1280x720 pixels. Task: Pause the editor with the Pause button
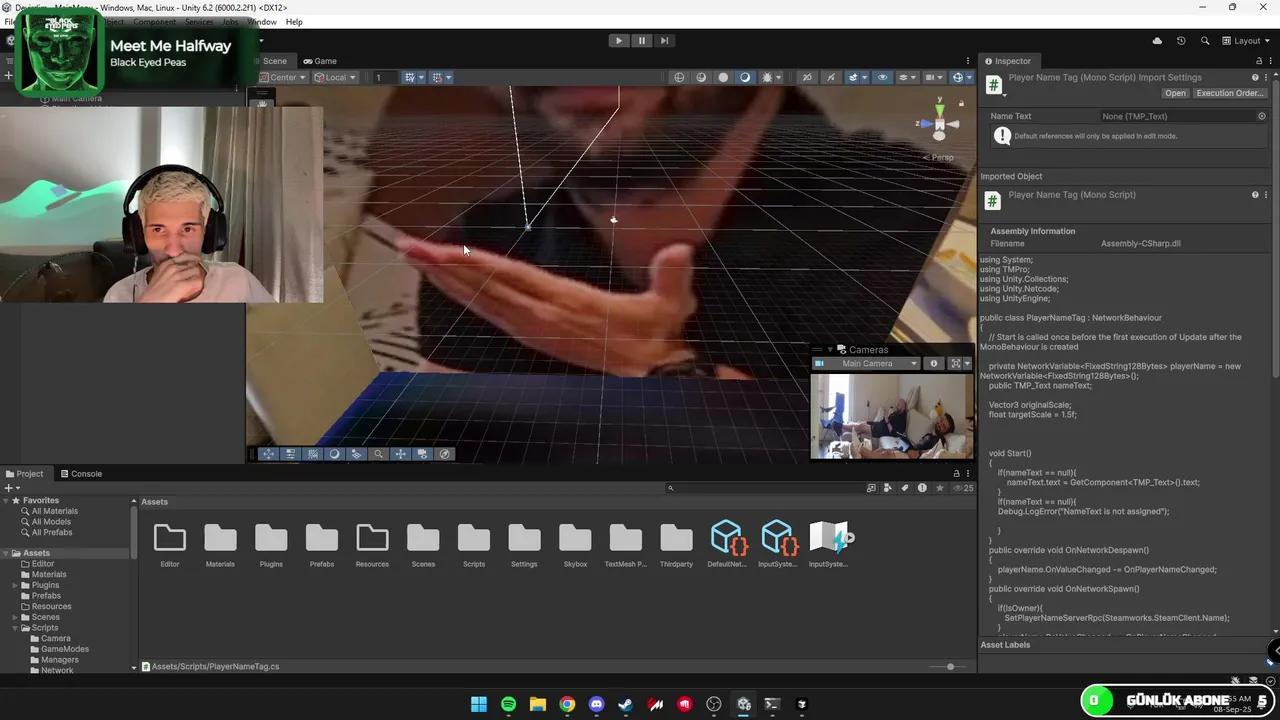tap(642, 41)
